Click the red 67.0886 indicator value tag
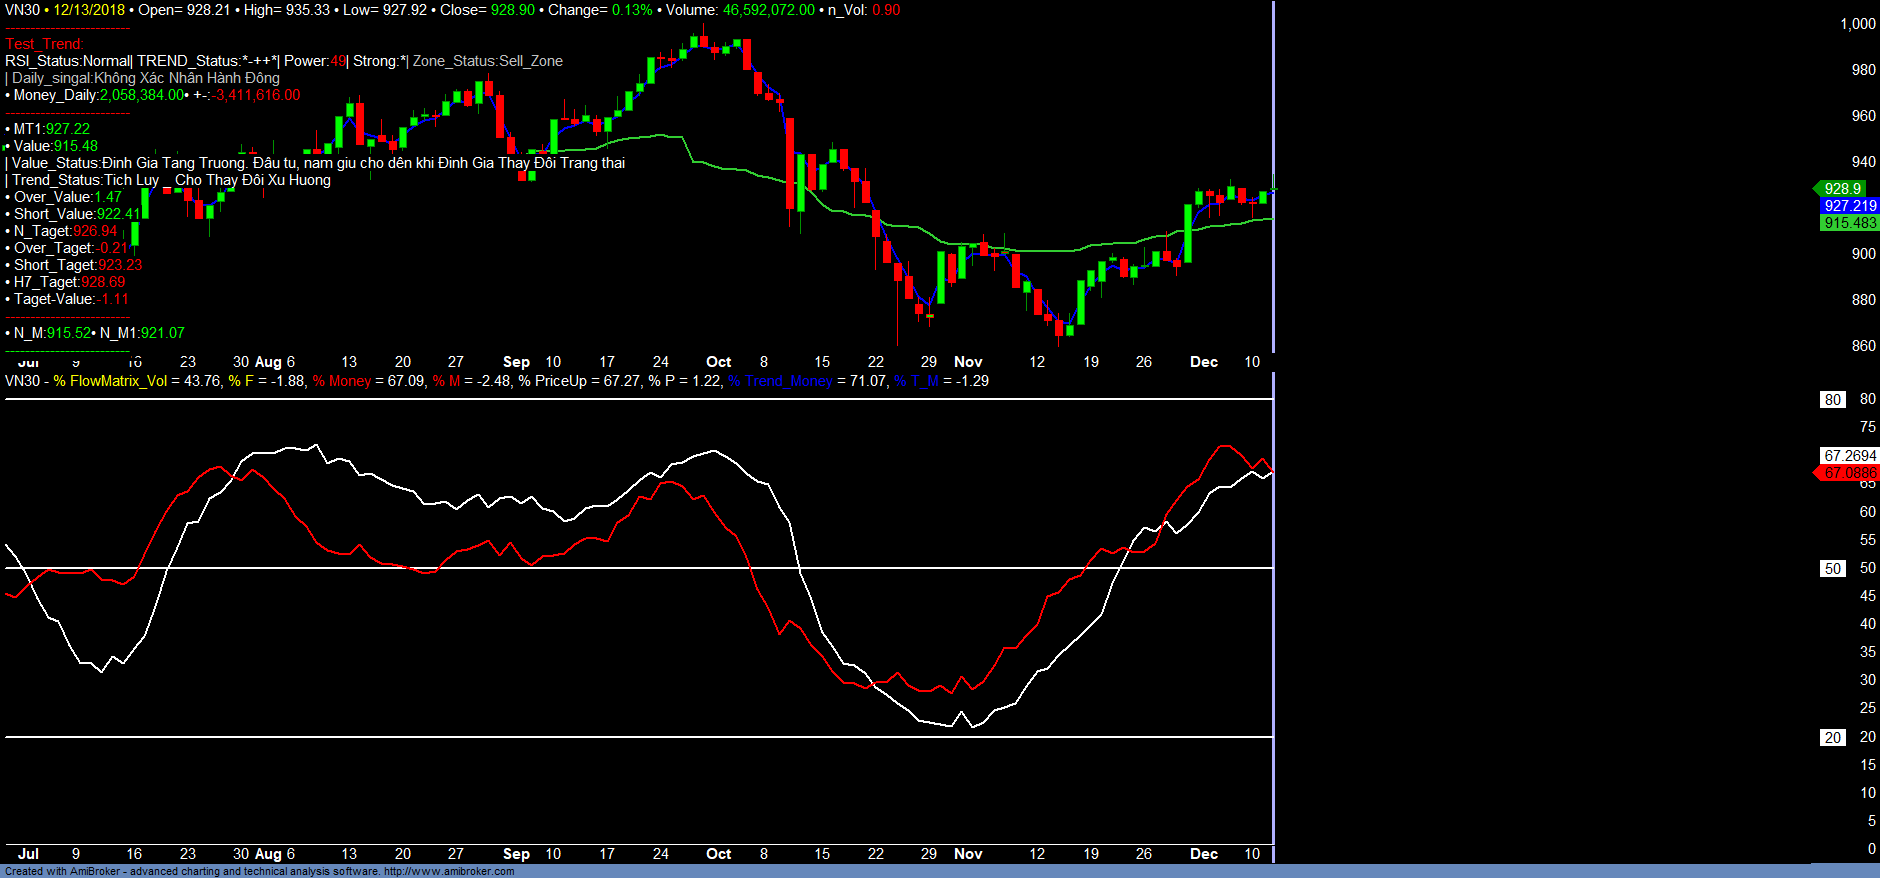Image resolution: width=1880 pixels, height=878 pixels. click(1849, 473)
